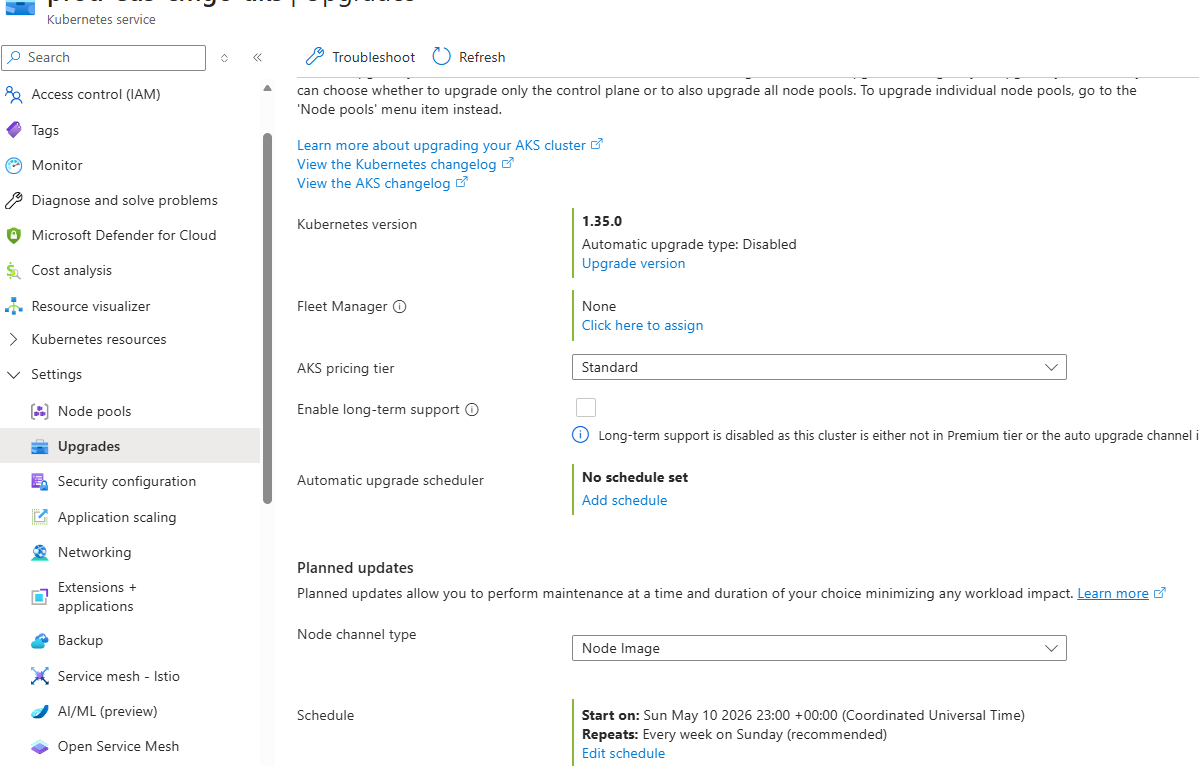Click the Upgrades icon in sidebar

tap(40, 446)
